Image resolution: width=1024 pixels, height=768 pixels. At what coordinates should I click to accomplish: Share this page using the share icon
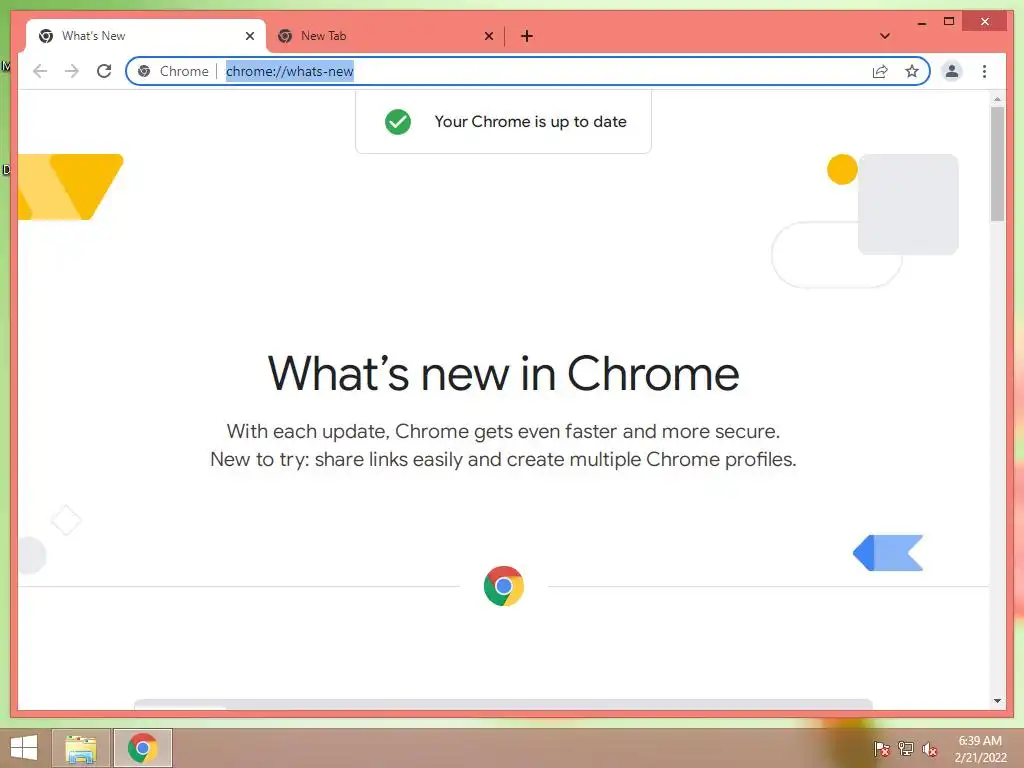coord(880,71)
